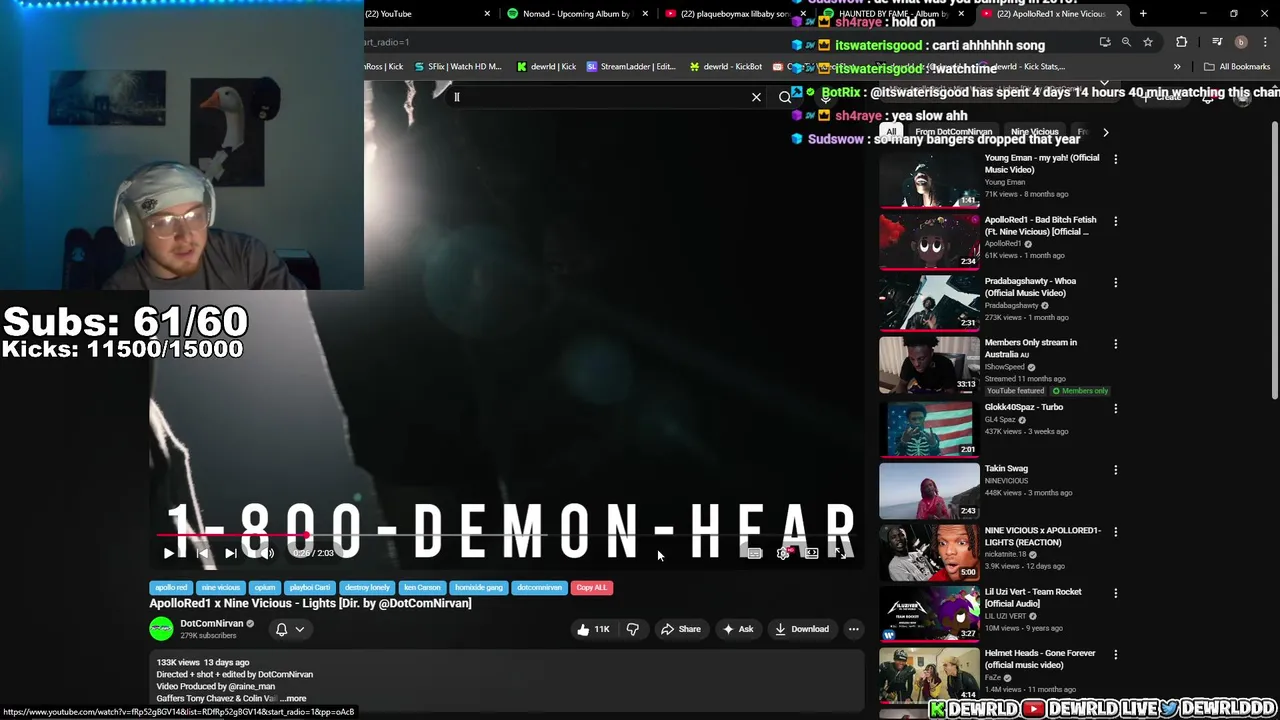
Task: Switch to 'plaqueboymax lilbaby' browser tab
Action: pyautogui.click(x=735, y=14)
